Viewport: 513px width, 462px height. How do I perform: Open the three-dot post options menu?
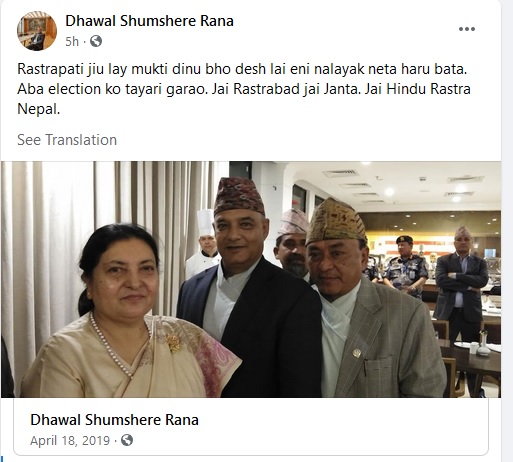tap(467, 29)
